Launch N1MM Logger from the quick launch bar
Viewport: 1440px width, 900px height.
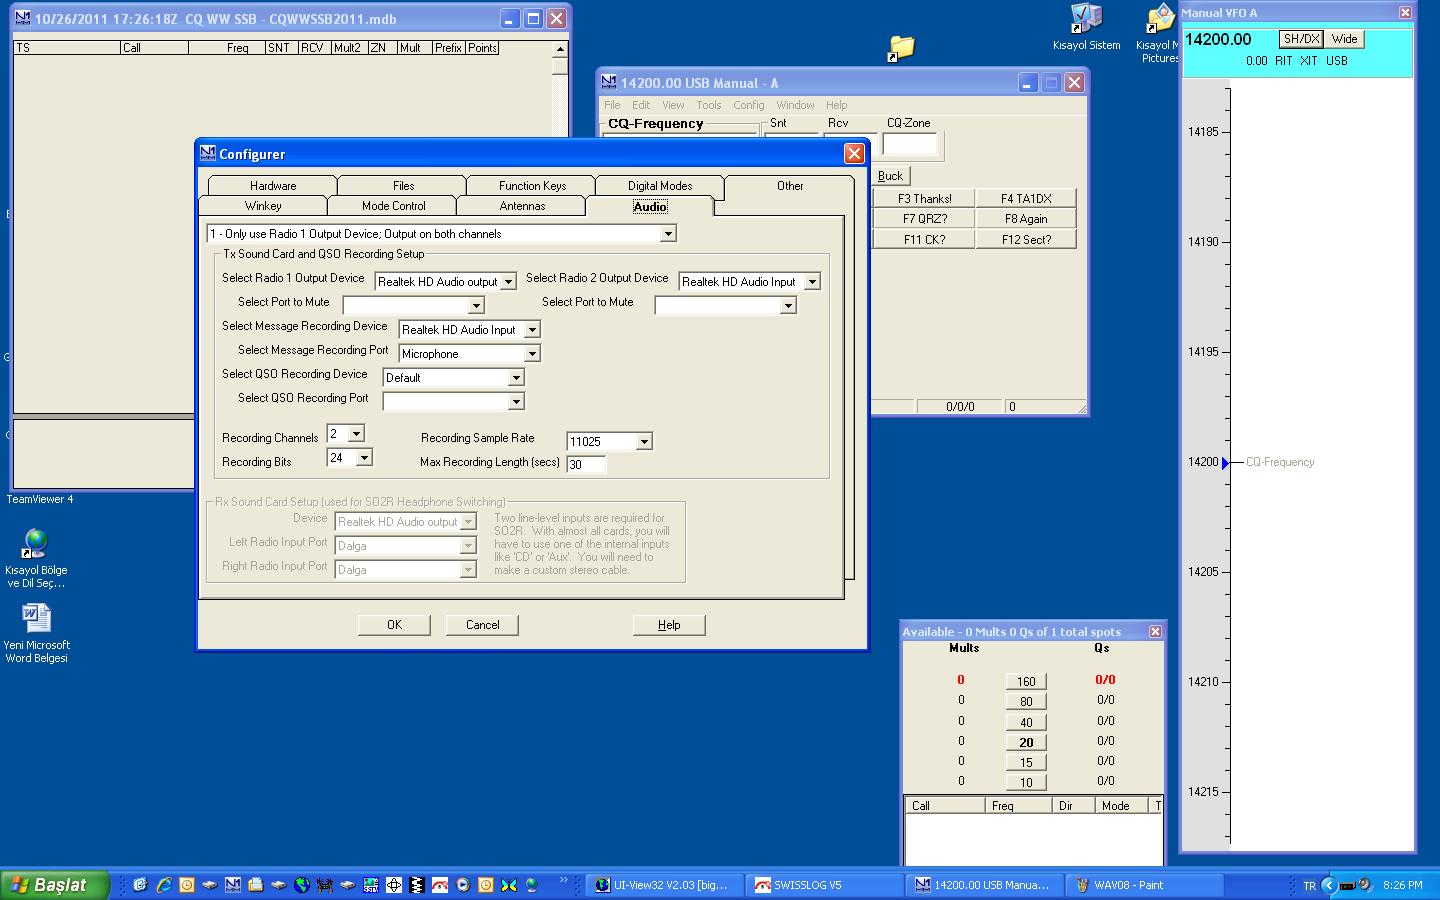[232, 885]
